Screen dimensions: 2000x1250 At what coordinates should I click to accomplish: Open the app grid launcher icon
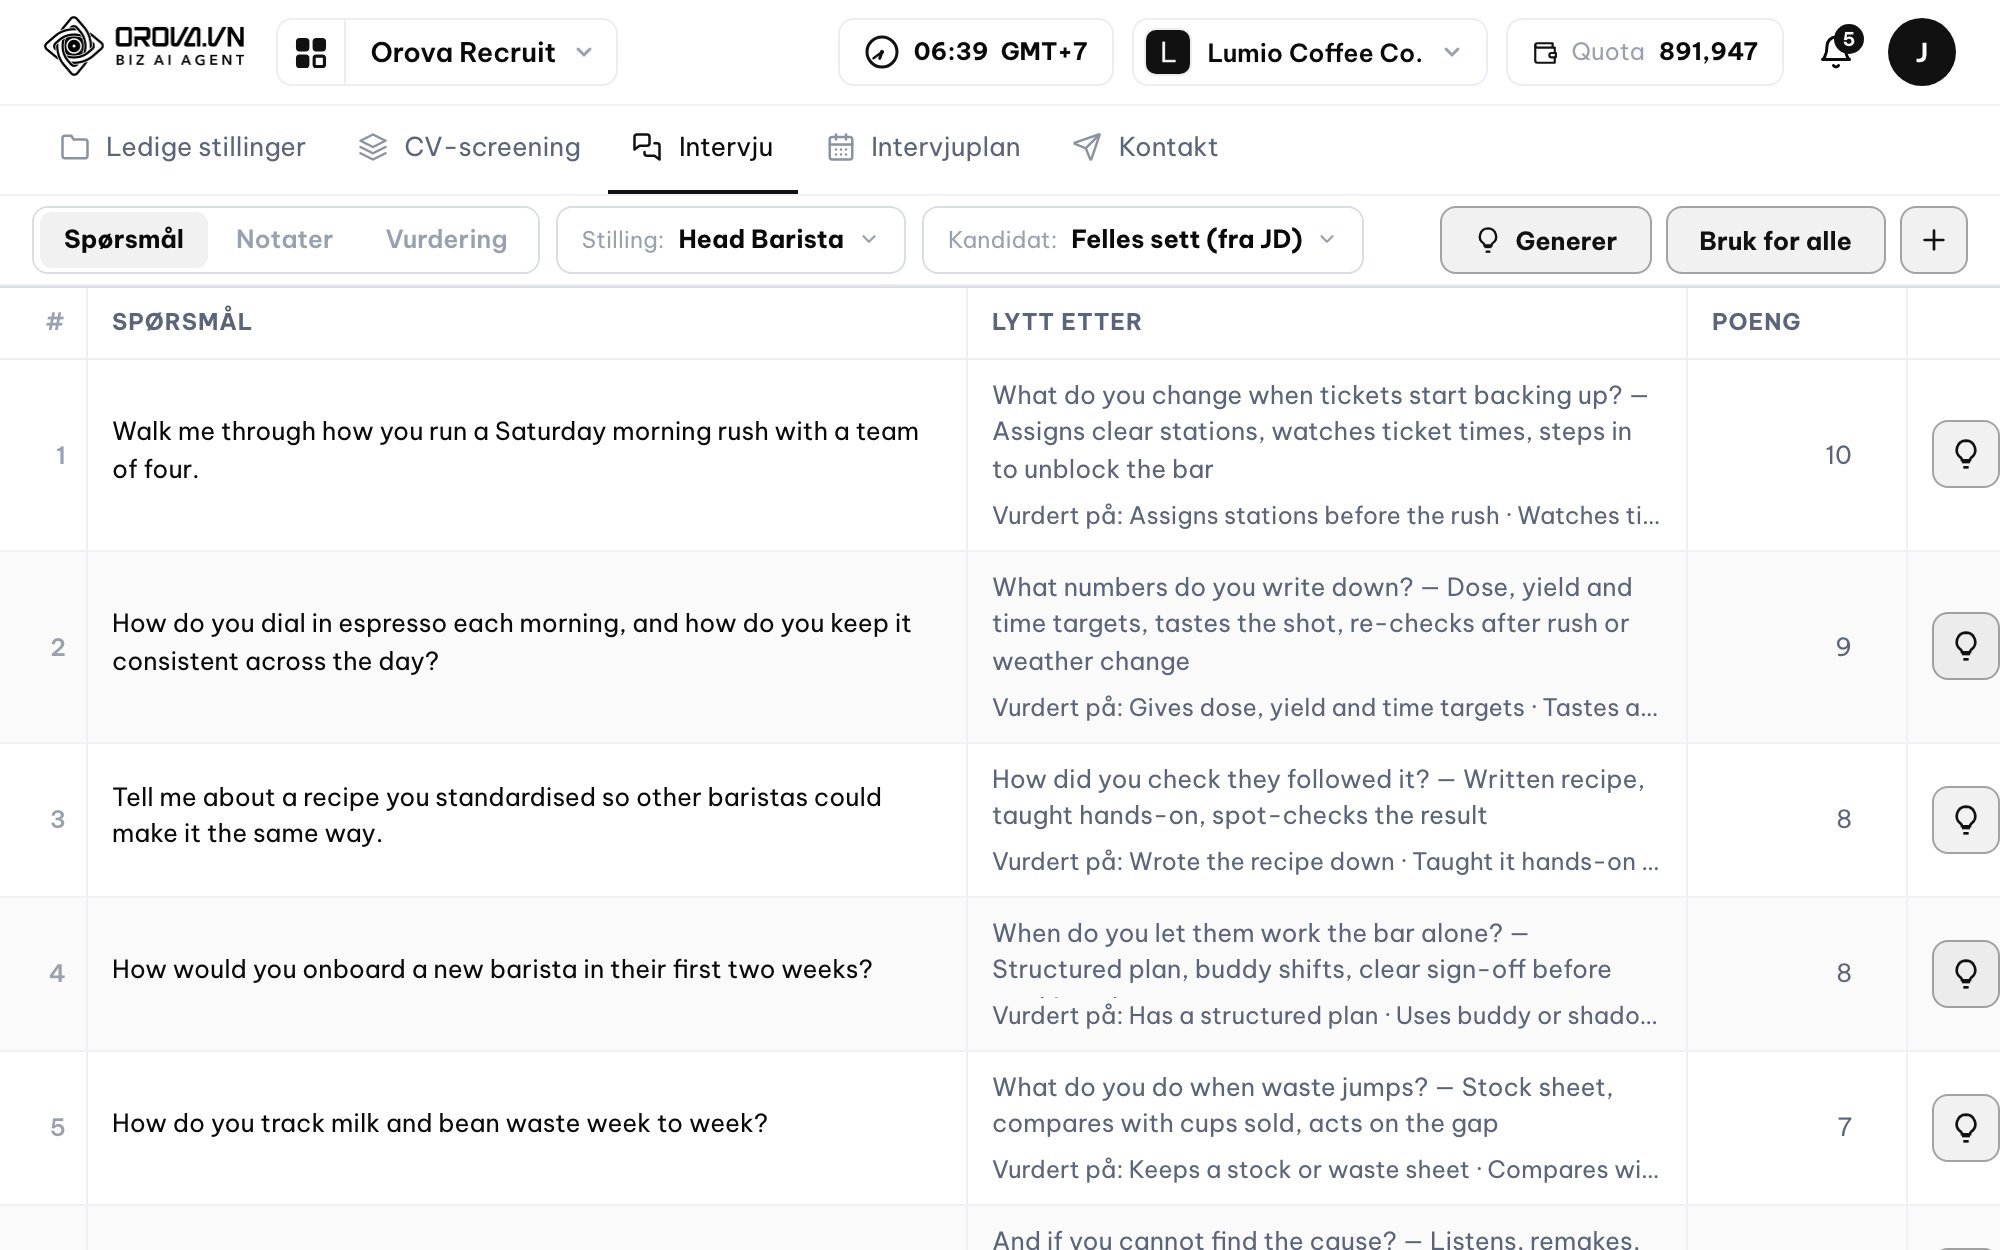(x=311, y=52)
